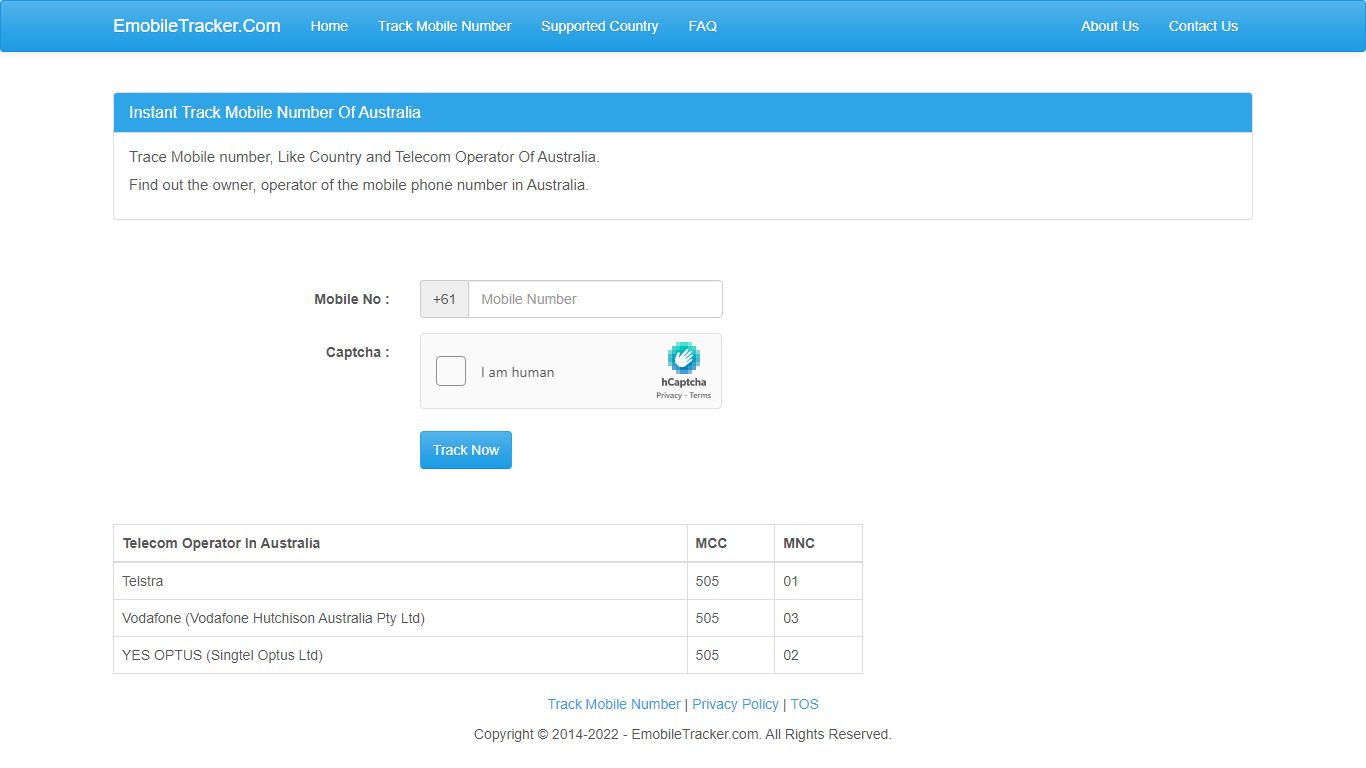This screenshot has height=768, width=1366.
Task: Open hCaptcha Terms link
Action: coord(700,396)
